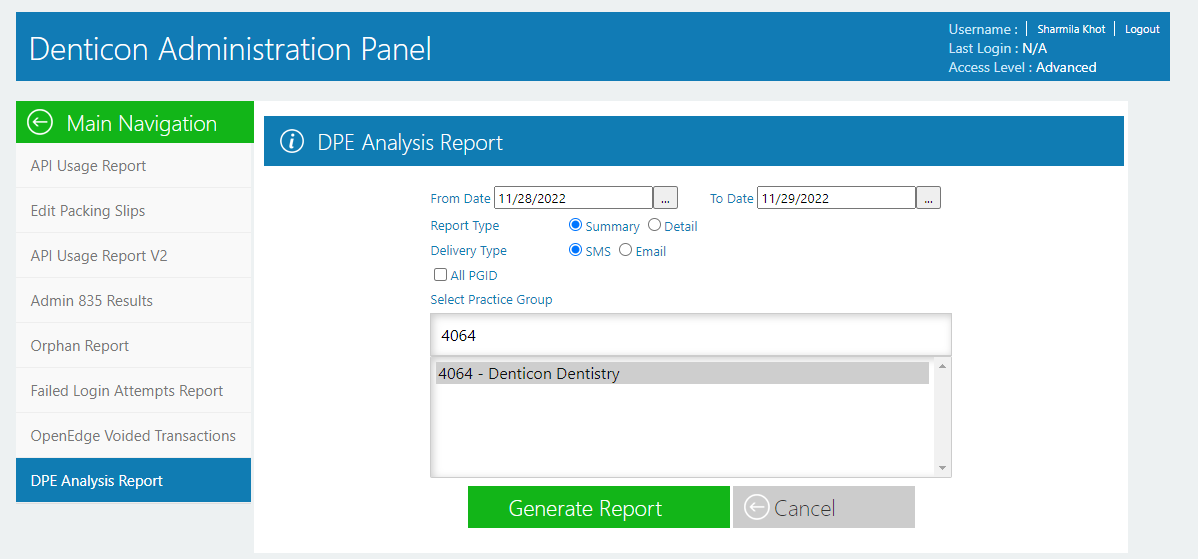Click the Main Navigation header
Image resolution: width=1198 pixels, height=559 pixels.
[x=134, y=122]
